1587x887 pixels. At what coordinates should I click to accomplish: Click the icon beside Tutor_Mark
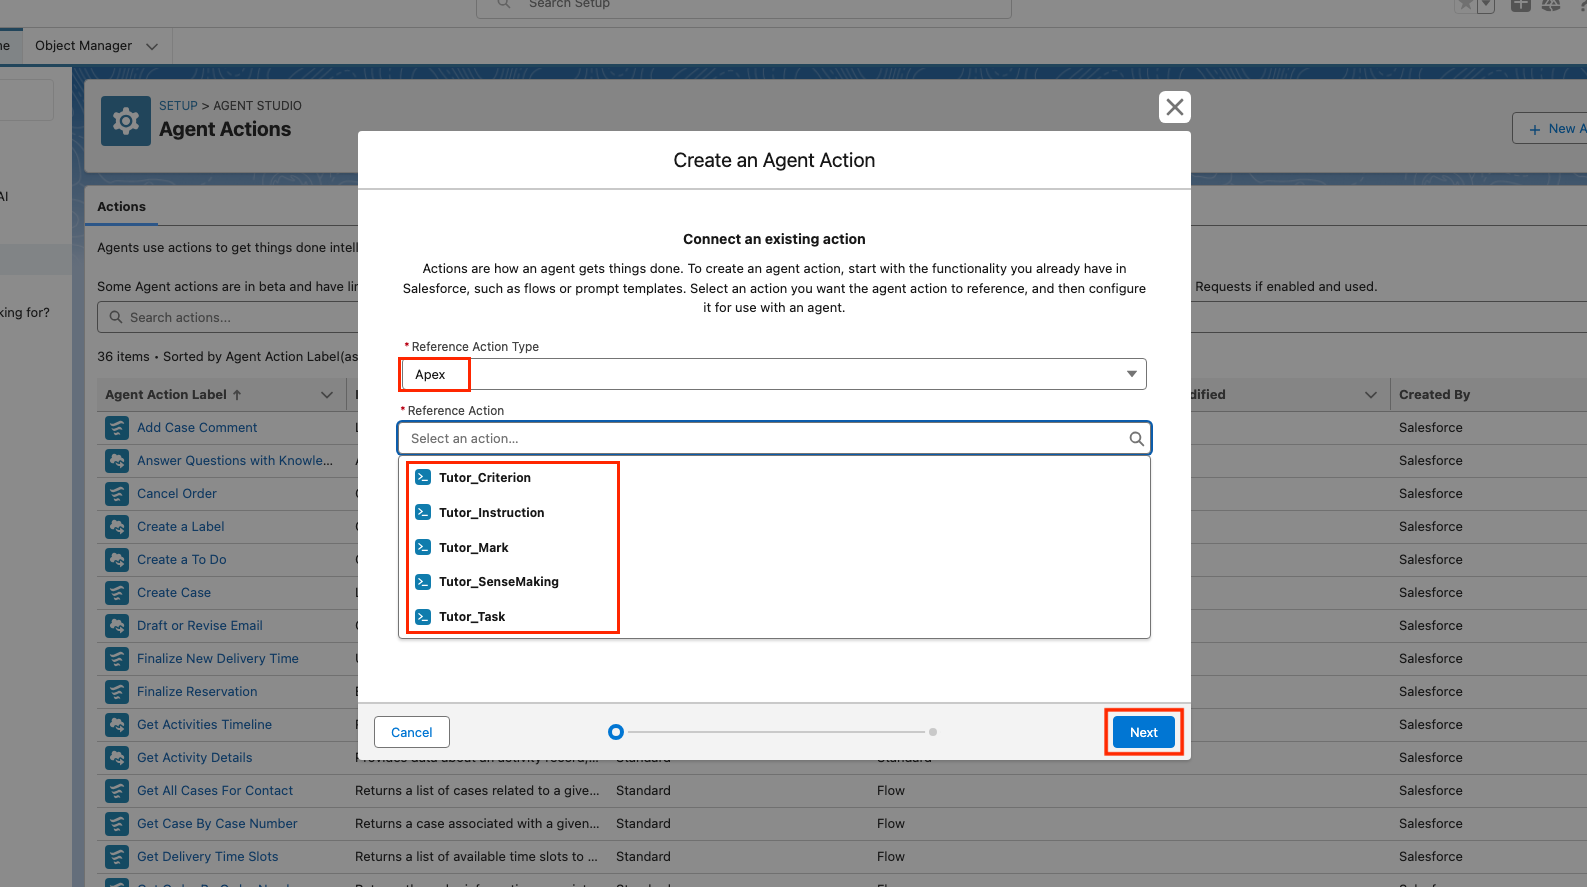tap(423, 548)
